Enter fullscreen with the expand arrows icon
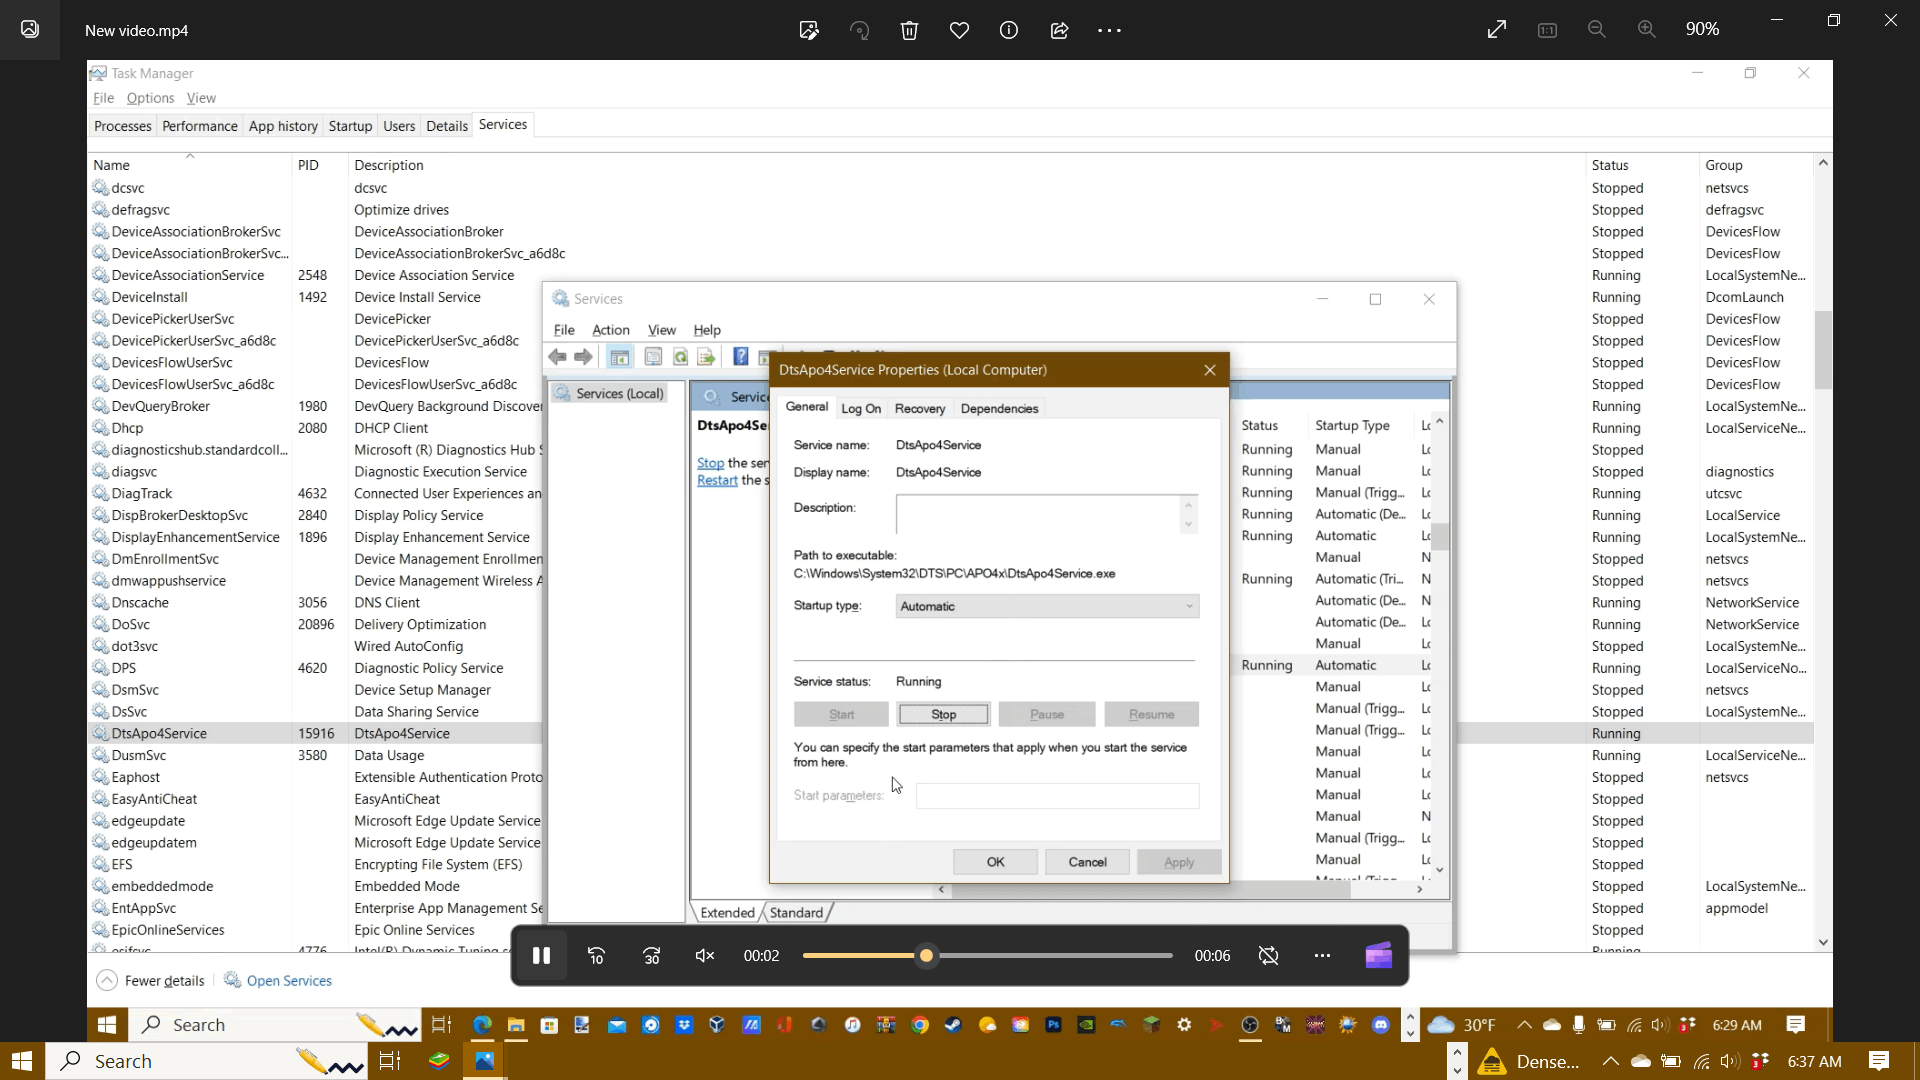Viewport: 1920px width, 1080px height. (1497, 30)
